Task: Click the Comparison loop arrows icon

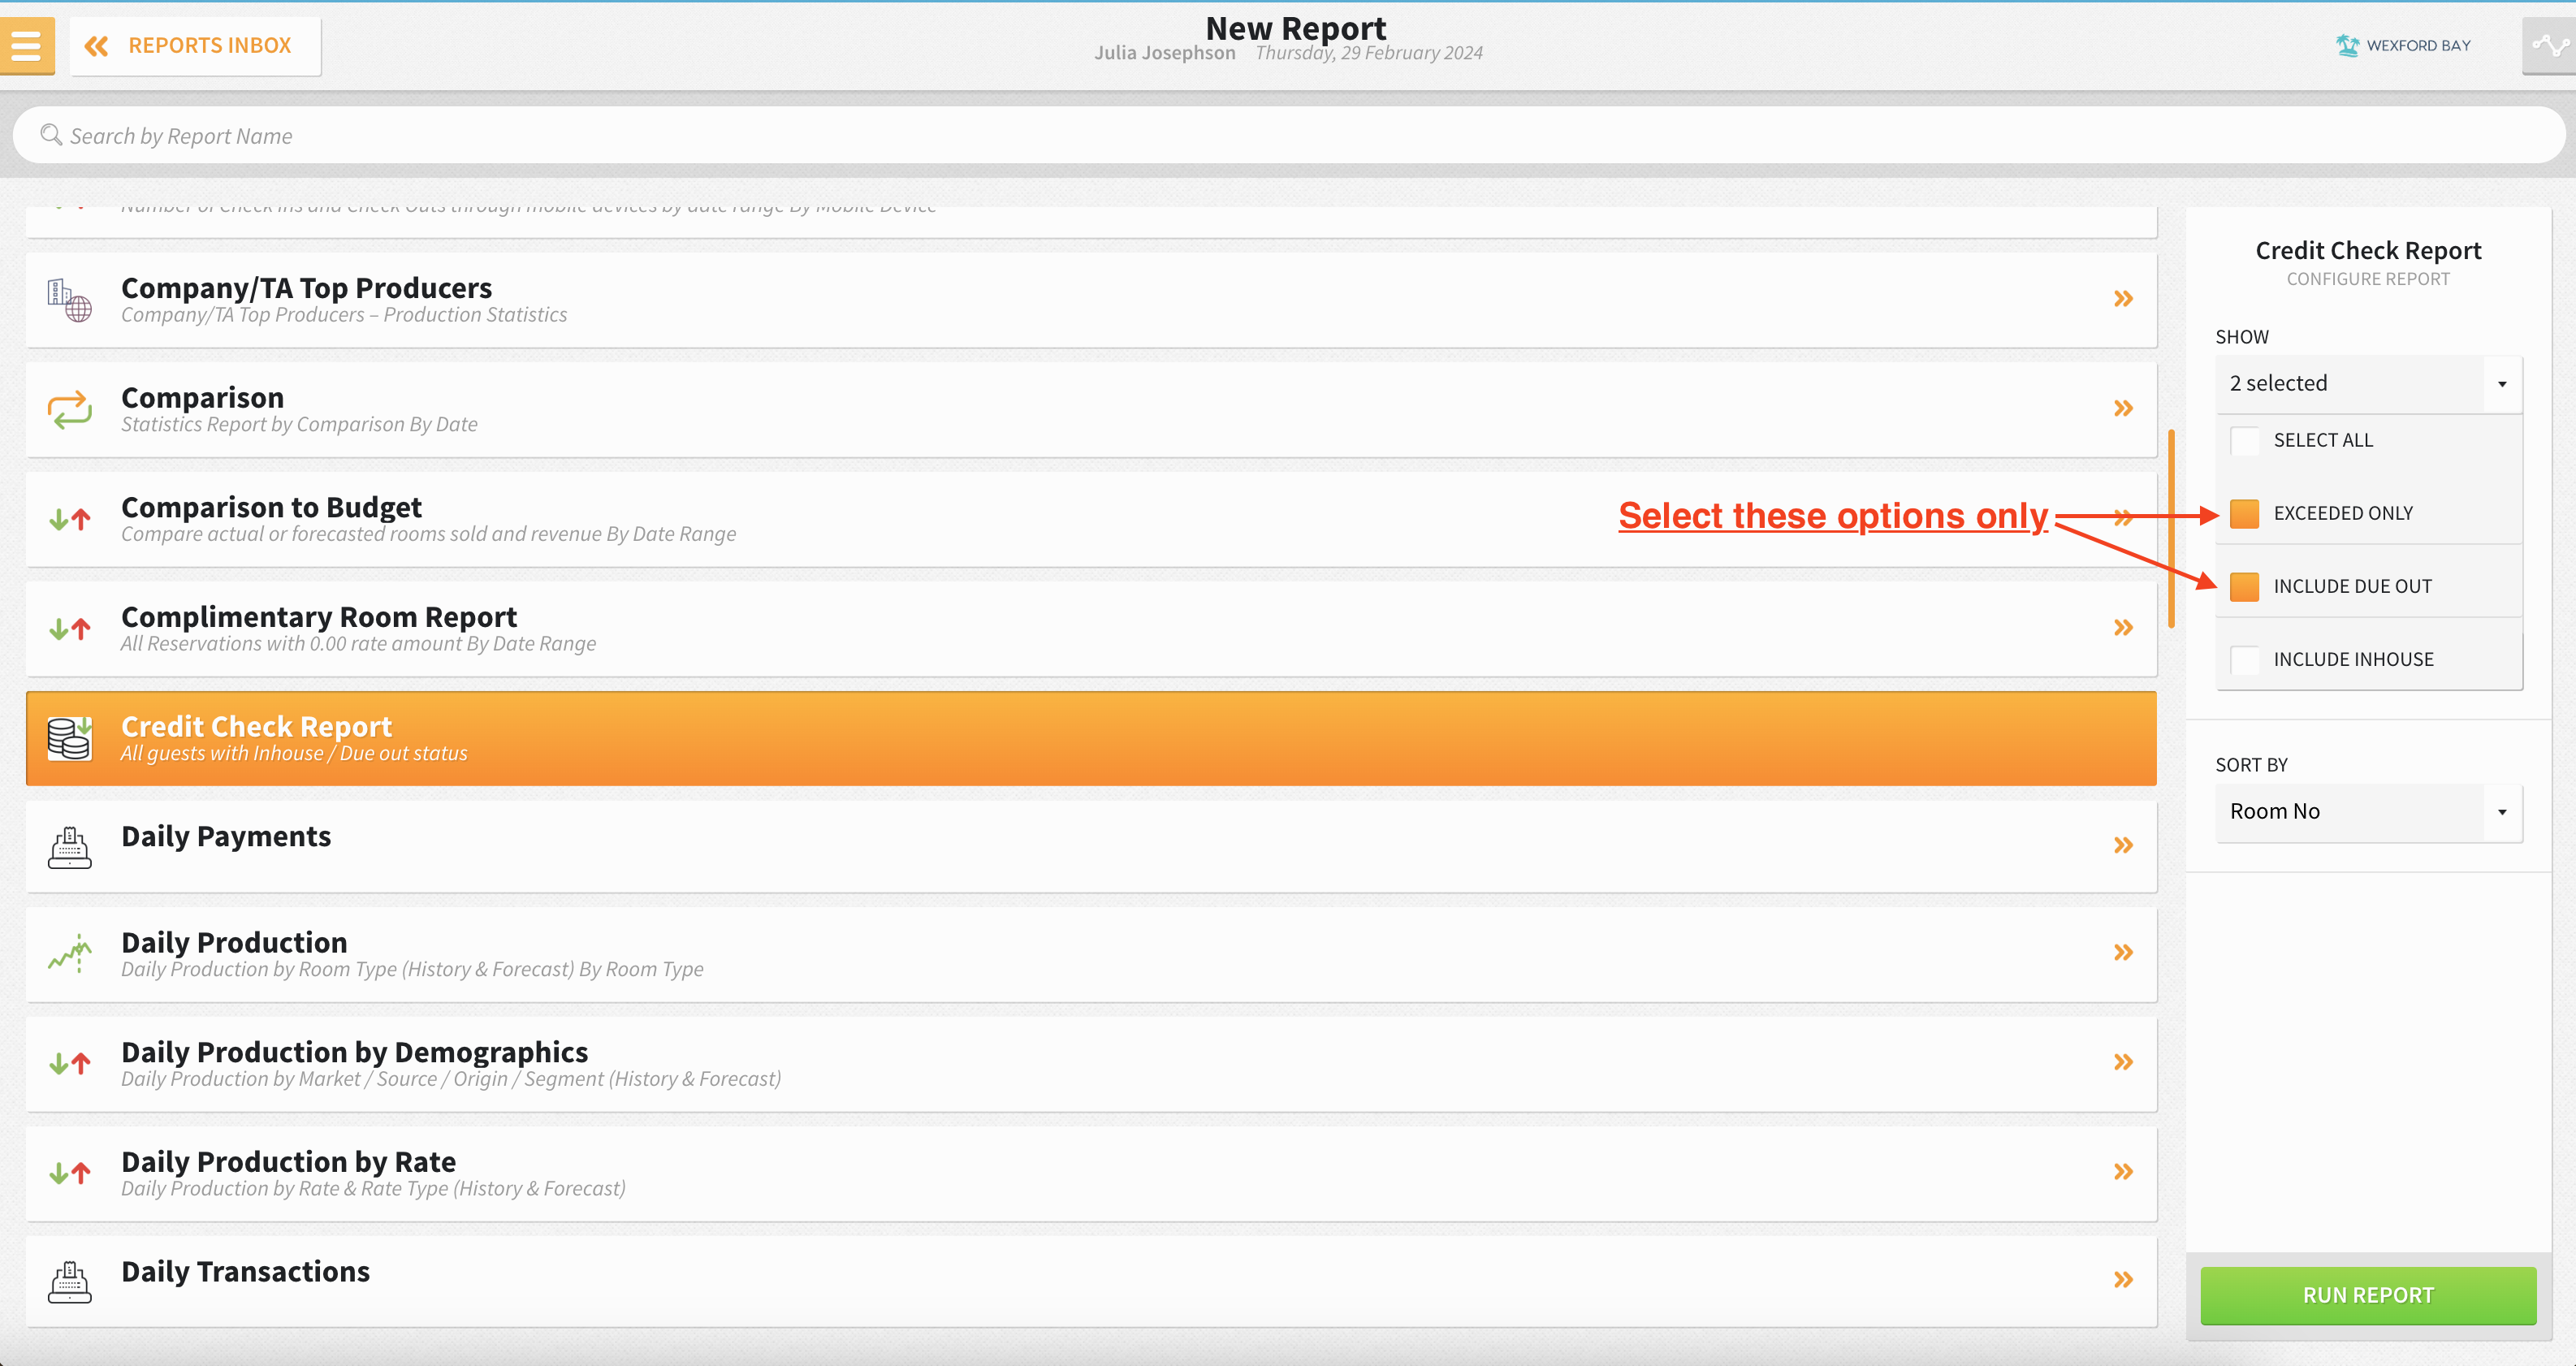Action: pyautogui.click(x=69, y=409)
